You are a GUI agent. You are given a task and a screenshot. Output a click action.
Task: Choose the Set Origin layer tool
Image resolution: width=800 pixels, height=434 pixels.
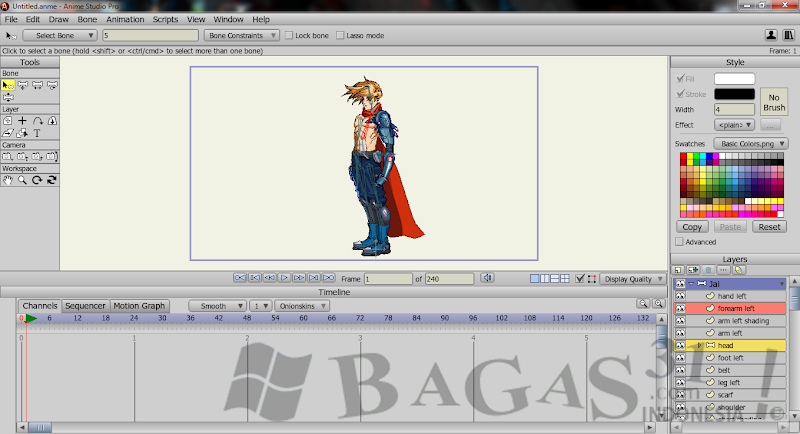8,121
